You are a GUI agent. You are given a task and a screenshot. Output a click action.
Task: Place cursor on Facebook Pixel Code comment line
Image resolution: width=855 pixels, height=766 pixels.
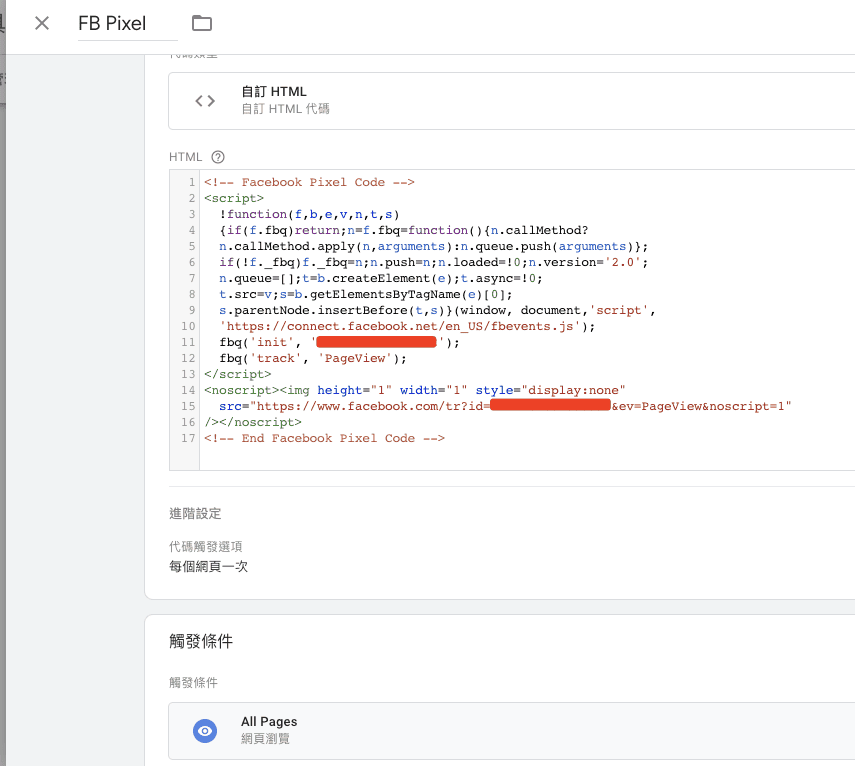309,183
